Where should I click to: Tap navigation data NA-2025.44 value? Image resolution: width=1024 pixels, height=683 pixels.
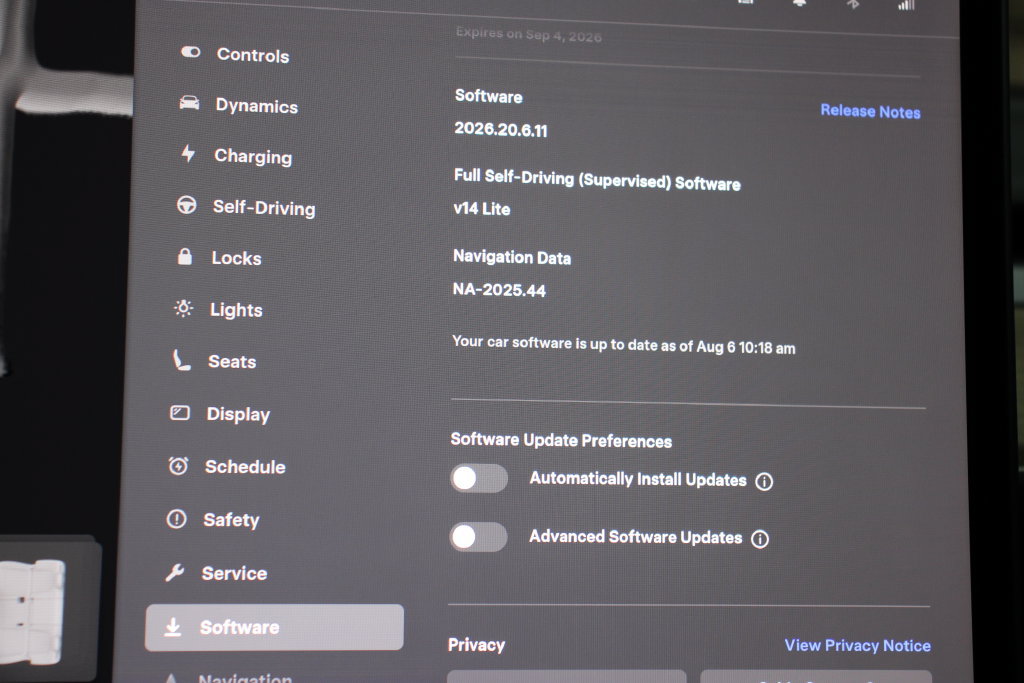[500, 289]
